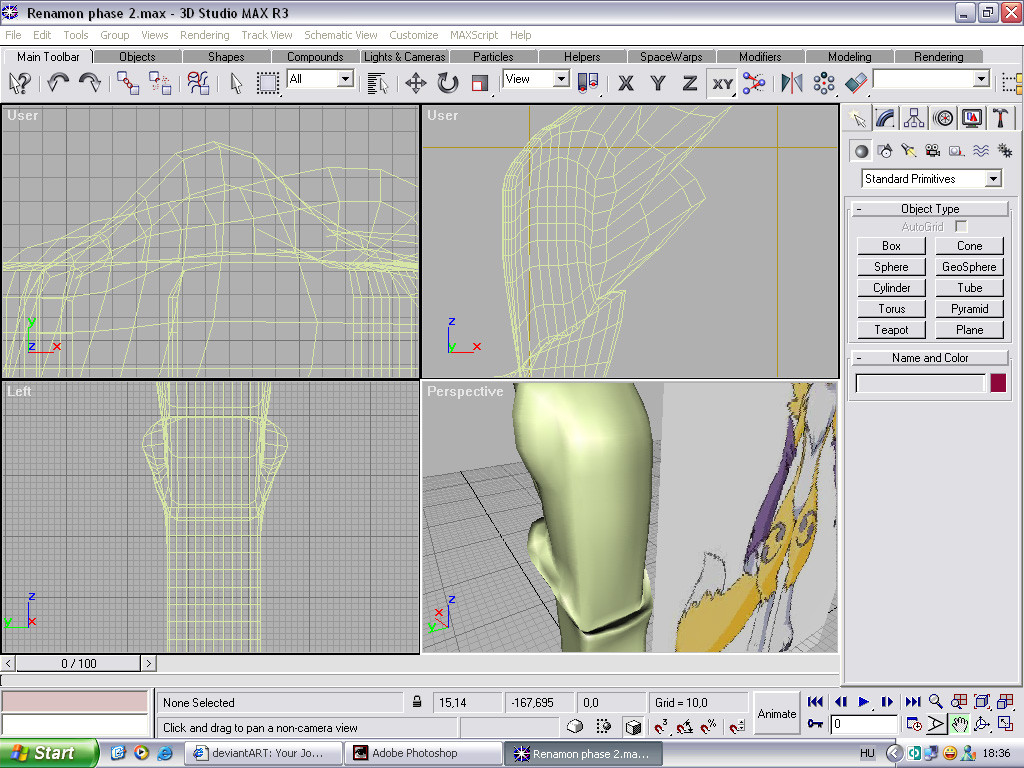The width and height of the screenshot is (1024, 768).
Task: Click the GeoSphere primitive button
Action: (969, 266)
